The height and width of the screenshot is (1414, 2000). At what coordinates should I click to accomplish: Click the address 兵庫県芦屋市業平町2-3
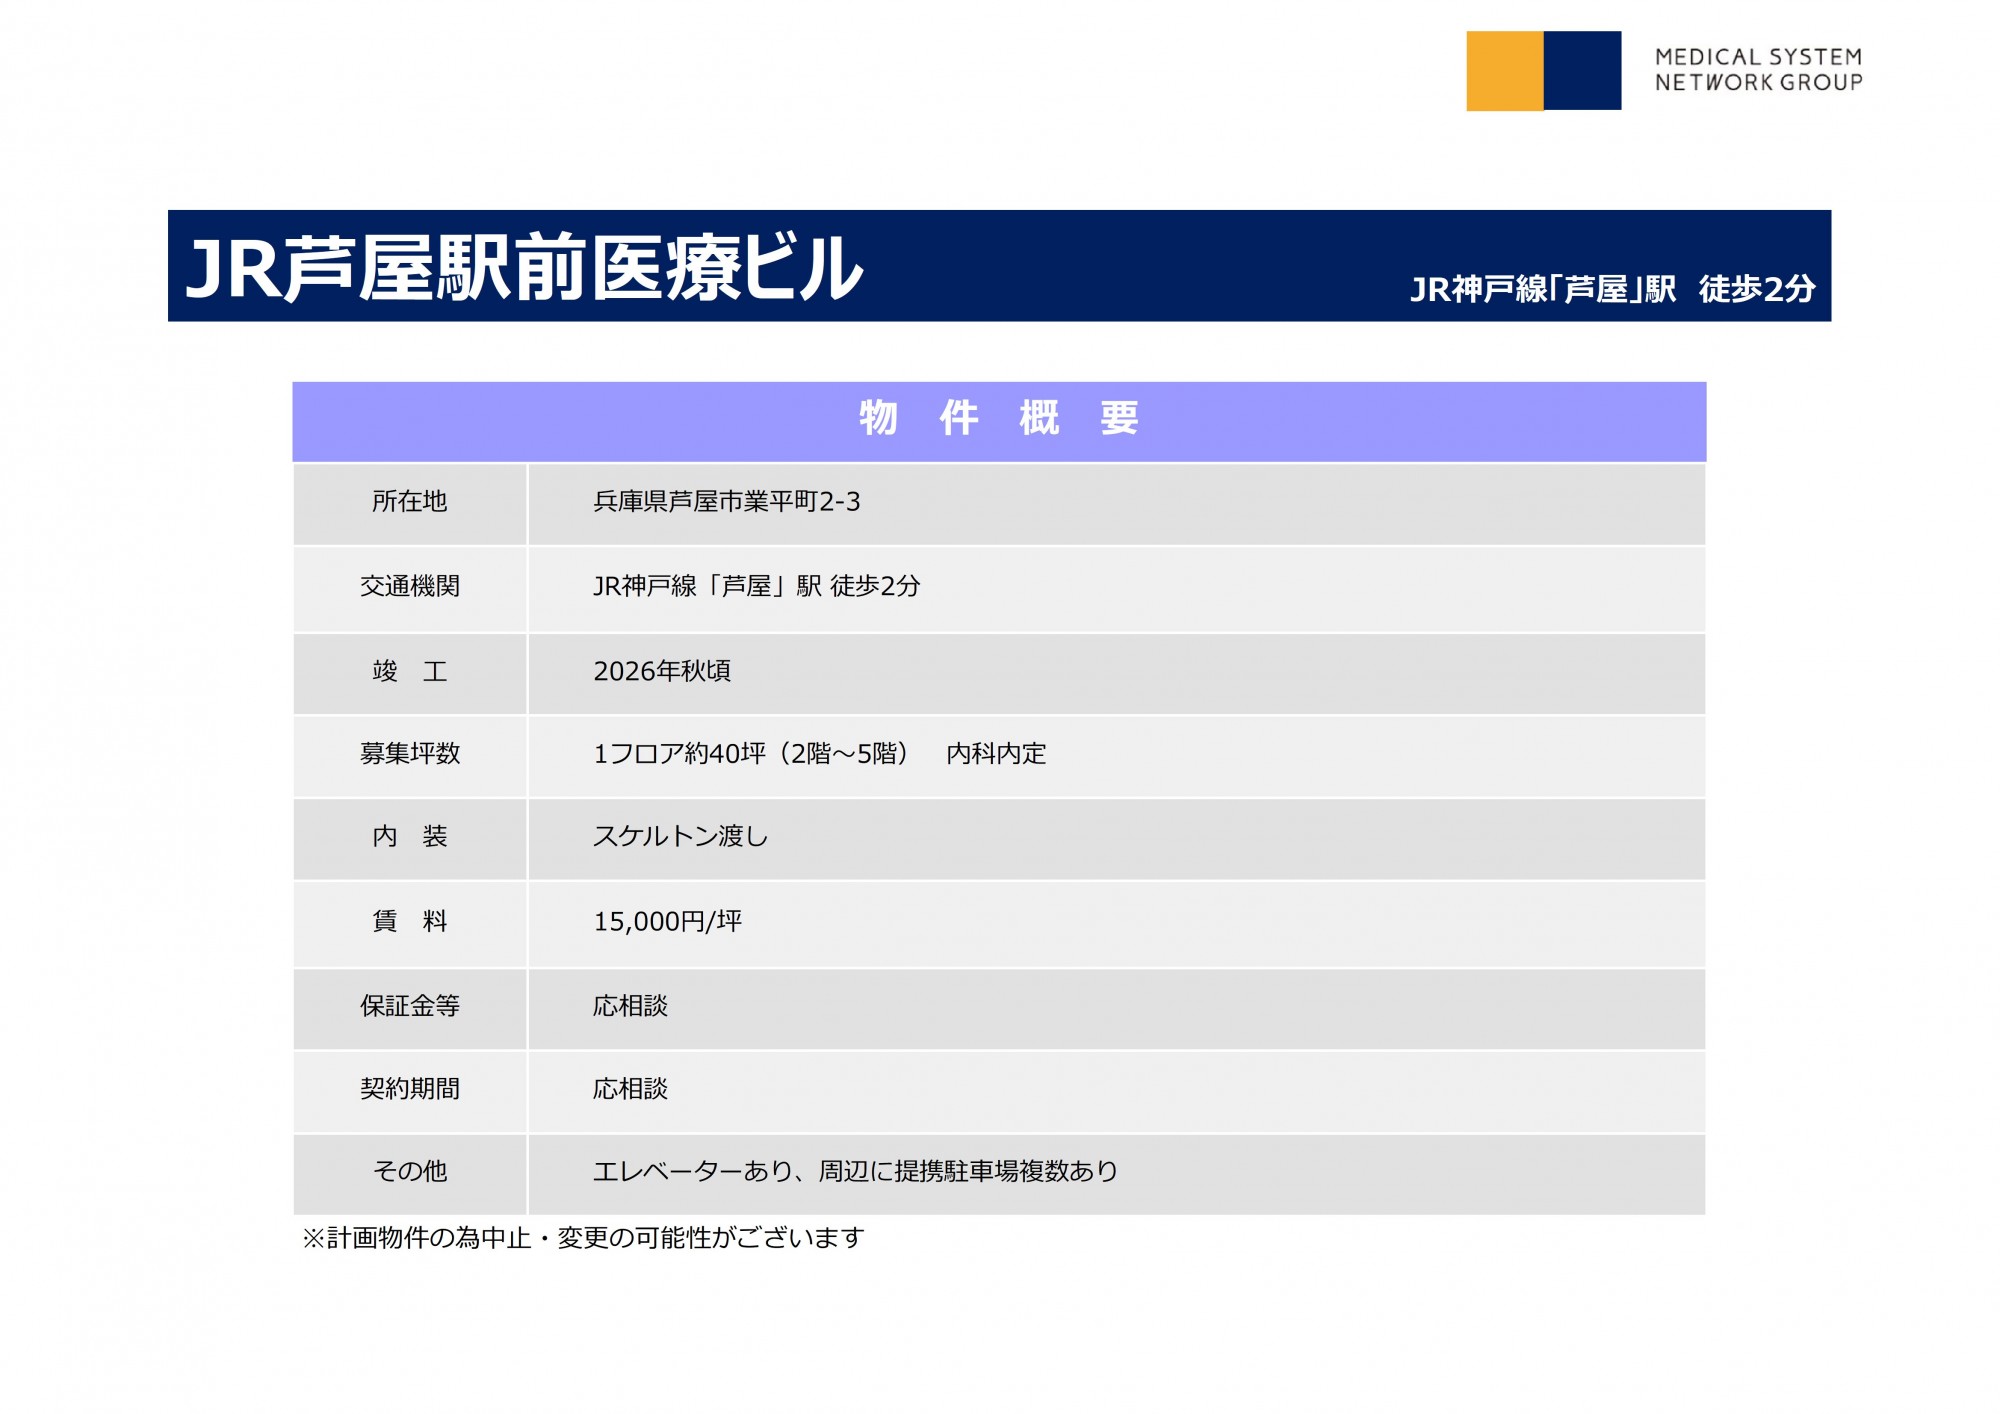pos(726,502)
